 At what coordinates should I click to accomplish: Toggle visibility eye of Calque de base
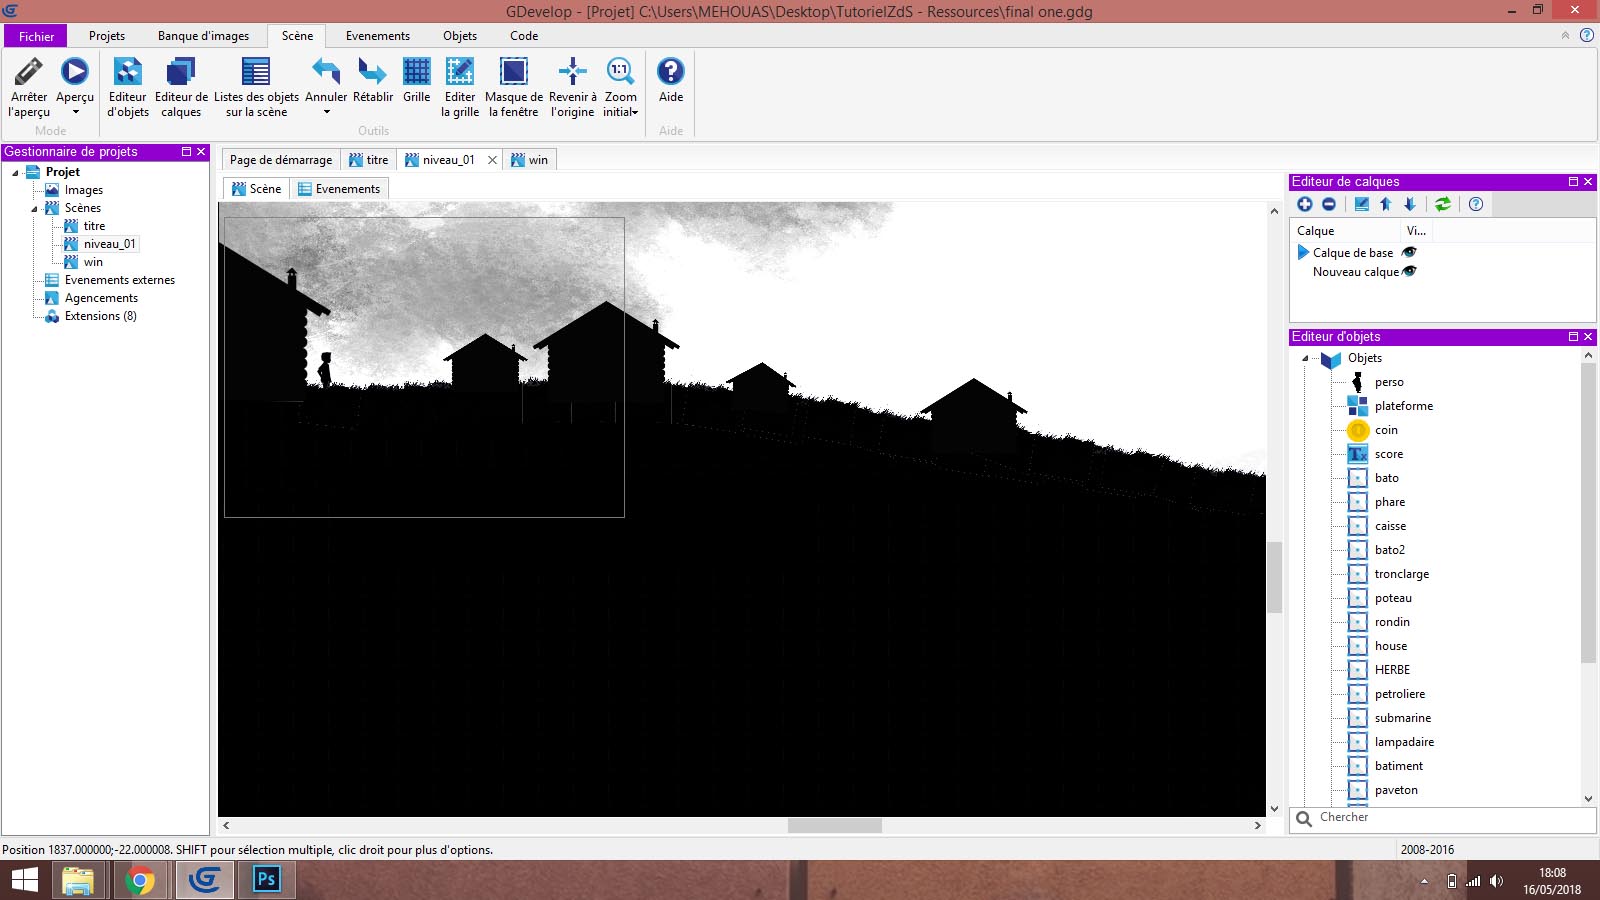[1409, 252]
